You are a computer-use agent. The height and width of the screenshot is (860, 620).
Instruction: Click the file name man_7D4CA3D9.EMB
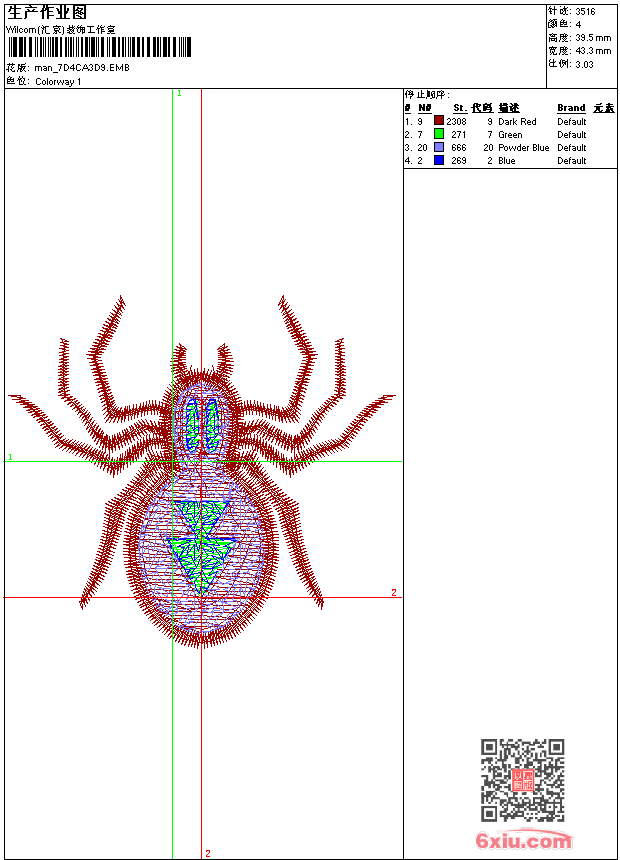82,68
